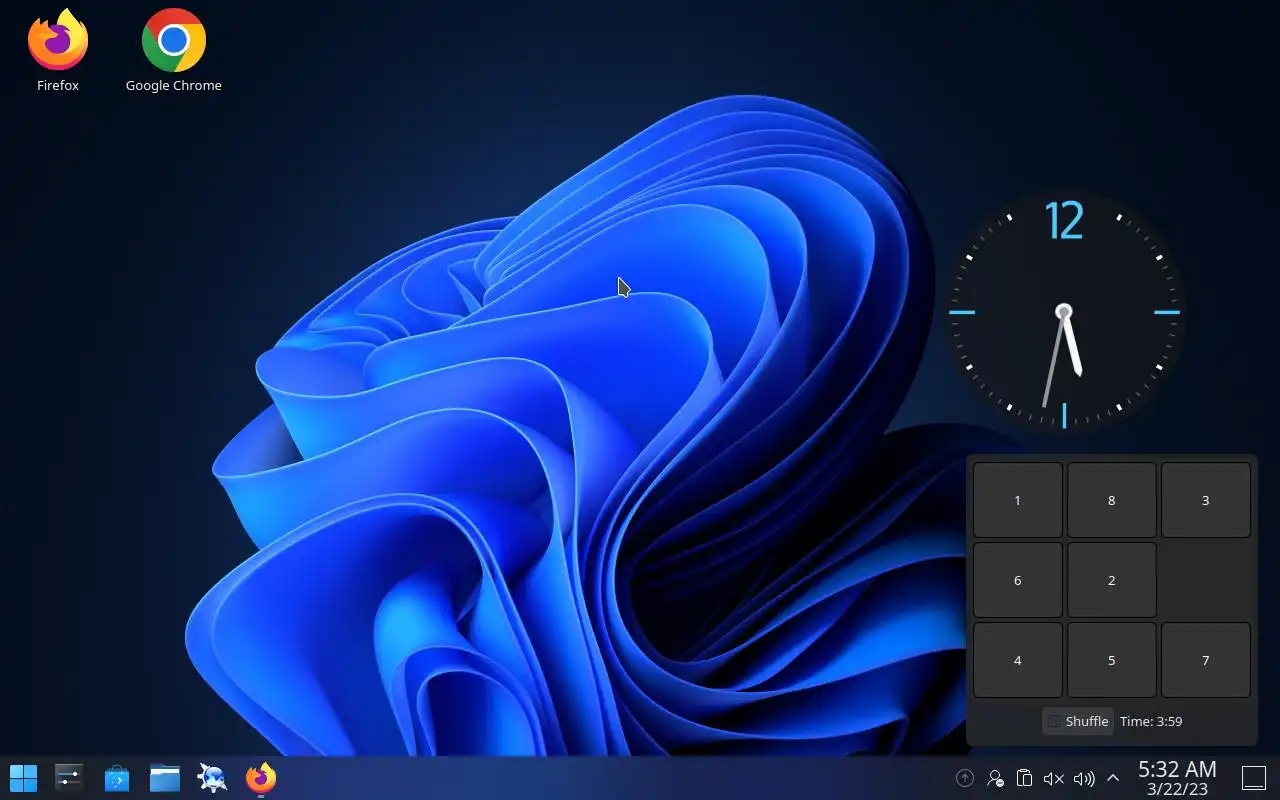This screenshot has height=800, width=1280.
Task: Open System Settings from the taskbar
Action: click(x=69, y=777)
